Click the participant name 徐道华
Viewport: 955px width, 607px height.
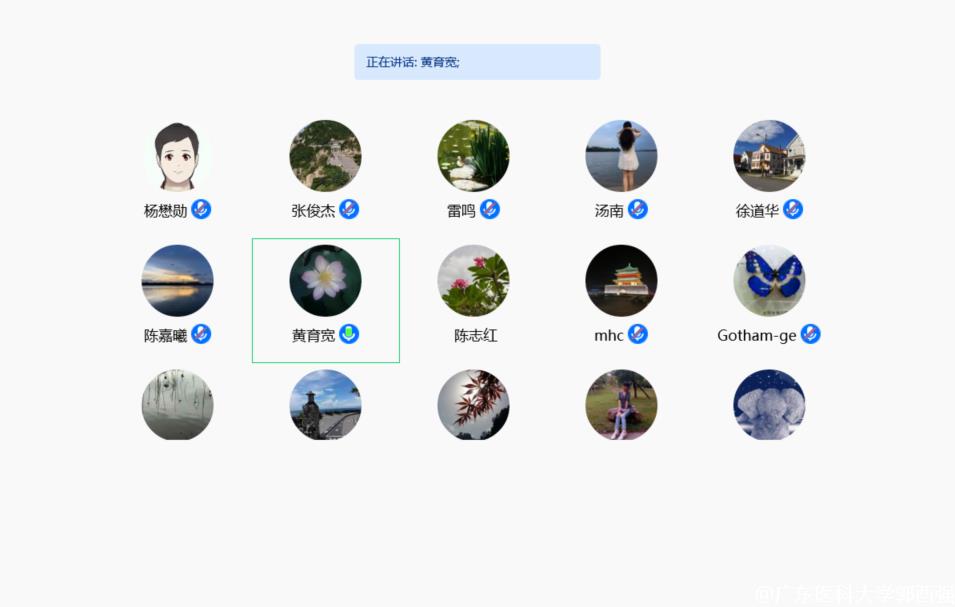coord(757,211)
